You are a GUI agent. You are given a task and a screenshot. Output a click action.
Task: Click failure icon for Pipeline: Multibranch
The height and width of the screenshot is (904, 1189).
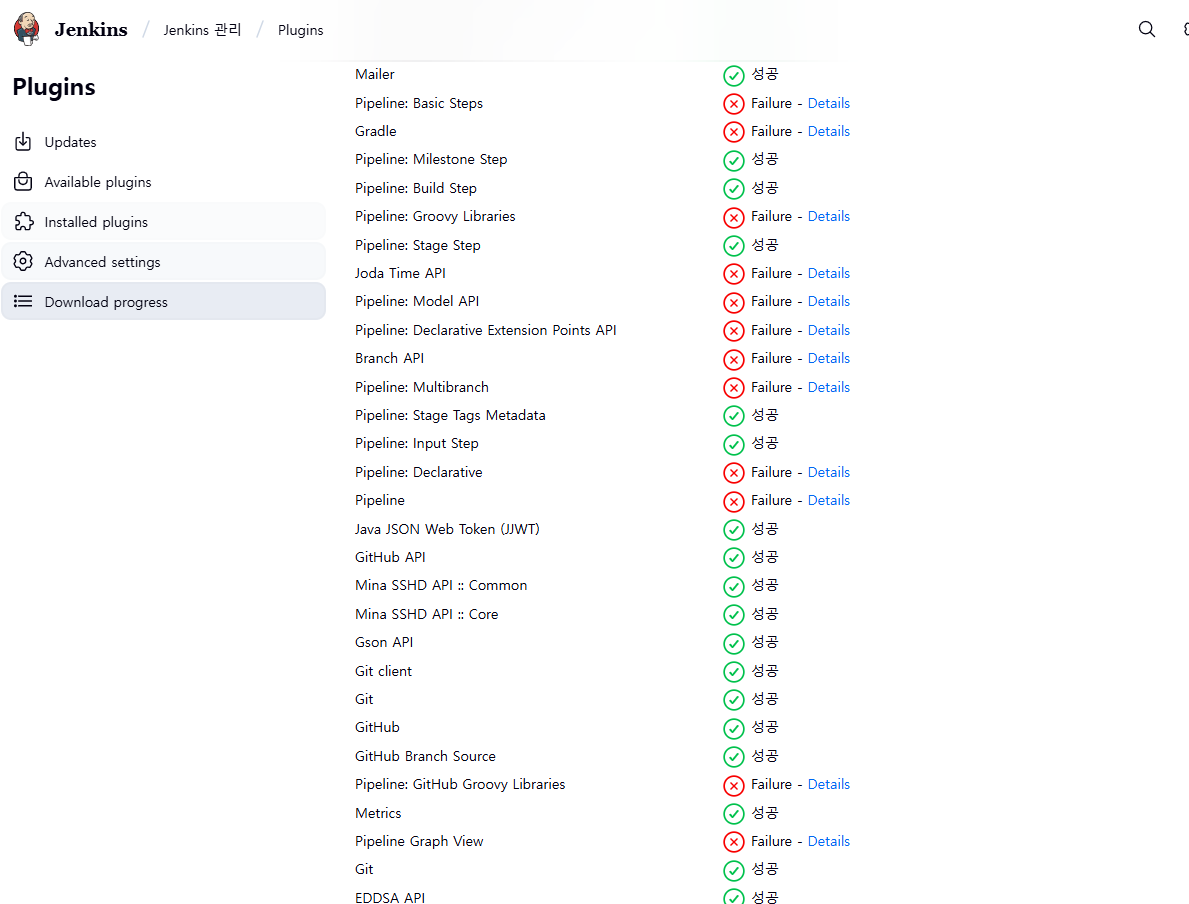(733, 388)
